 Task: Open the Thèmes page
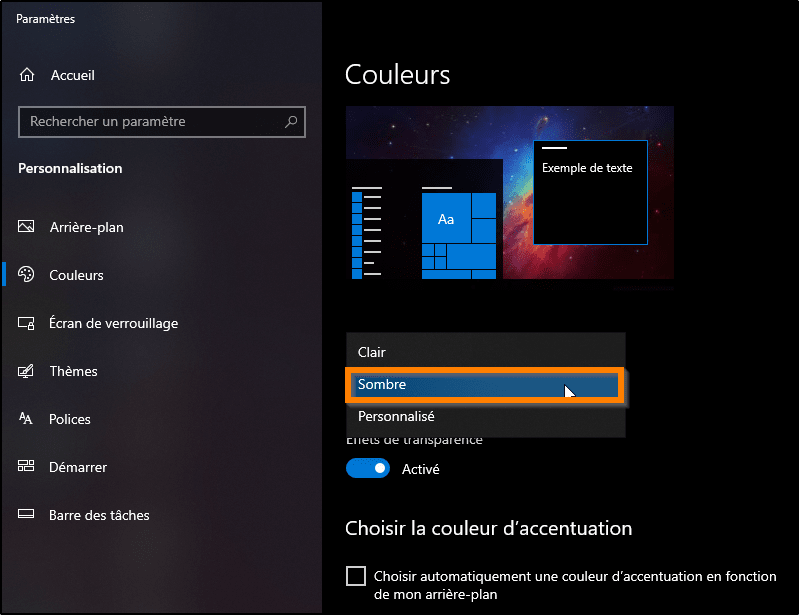tap(73, 371)
